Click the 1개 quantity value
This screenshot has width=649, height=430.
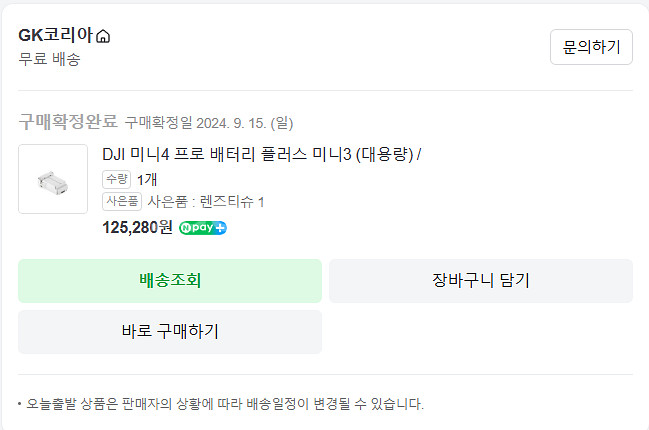(x=147, y=180)
